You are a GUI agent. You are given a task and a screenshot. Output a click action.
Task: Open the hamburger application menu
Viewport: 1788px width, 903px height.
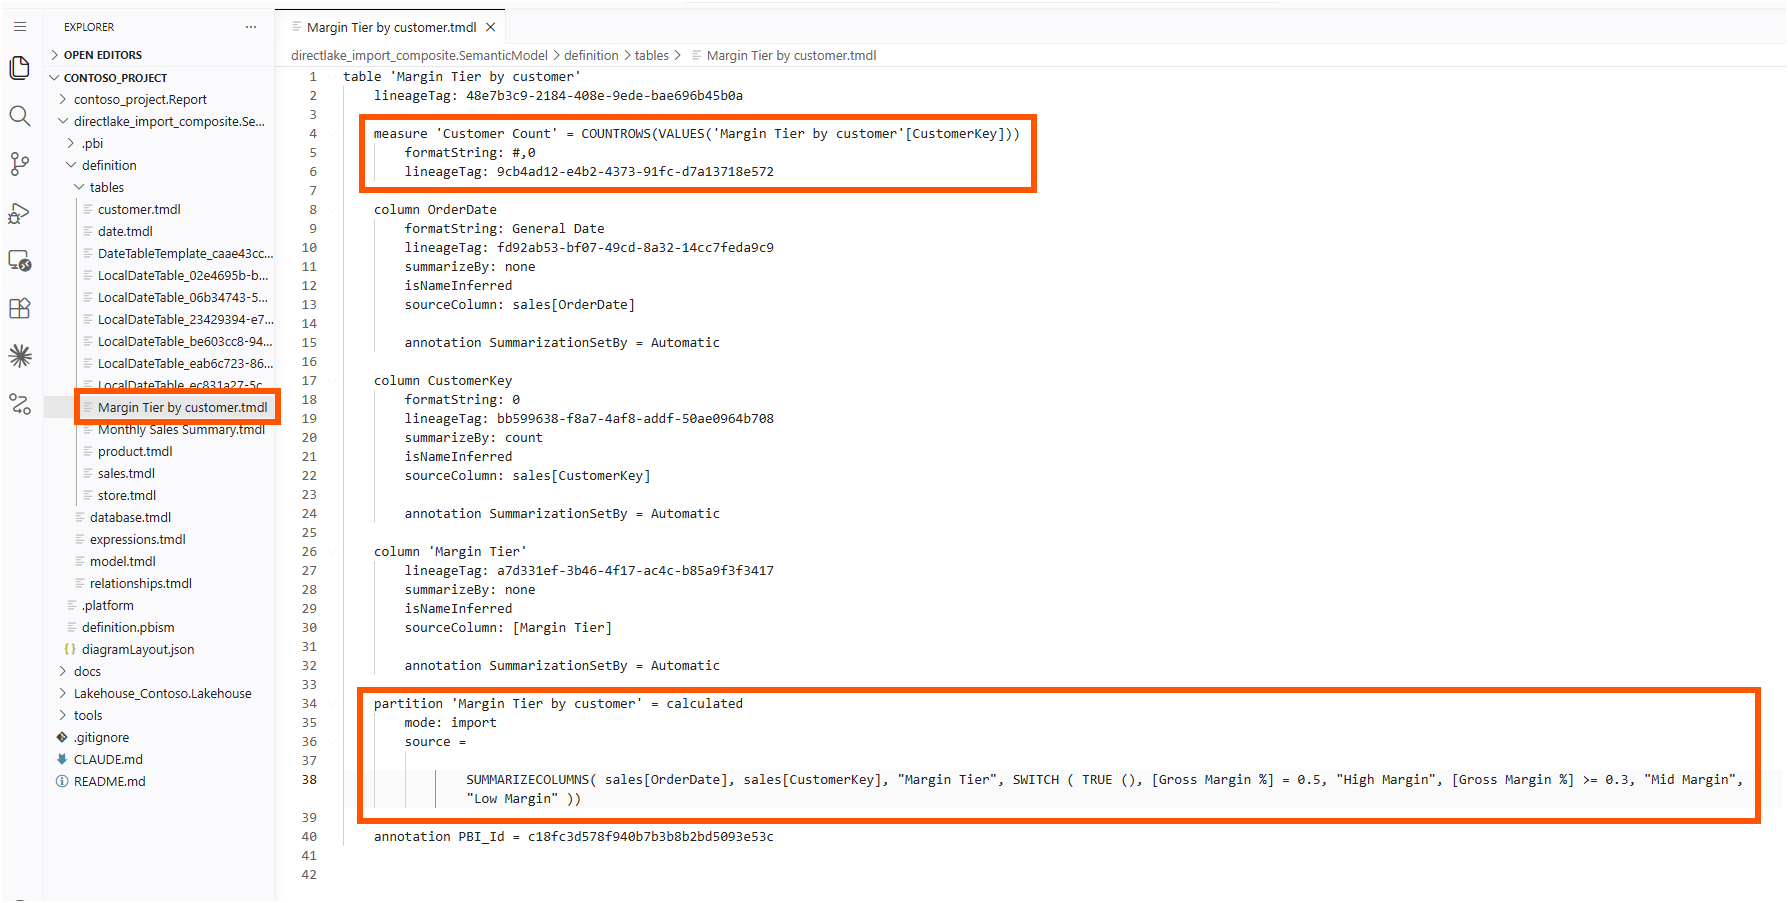click(20, 27)
